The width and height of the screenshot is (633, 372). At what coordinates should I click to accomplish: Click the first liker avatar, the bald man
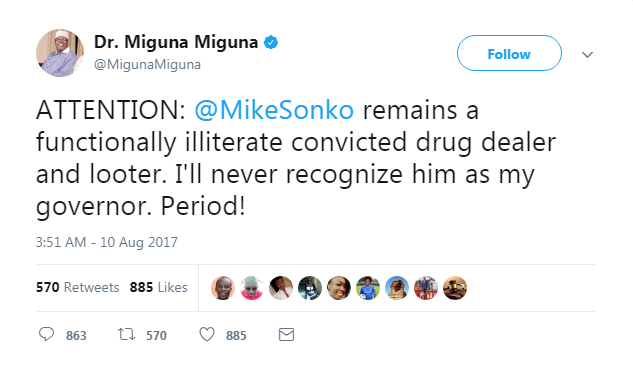[223, 288]
